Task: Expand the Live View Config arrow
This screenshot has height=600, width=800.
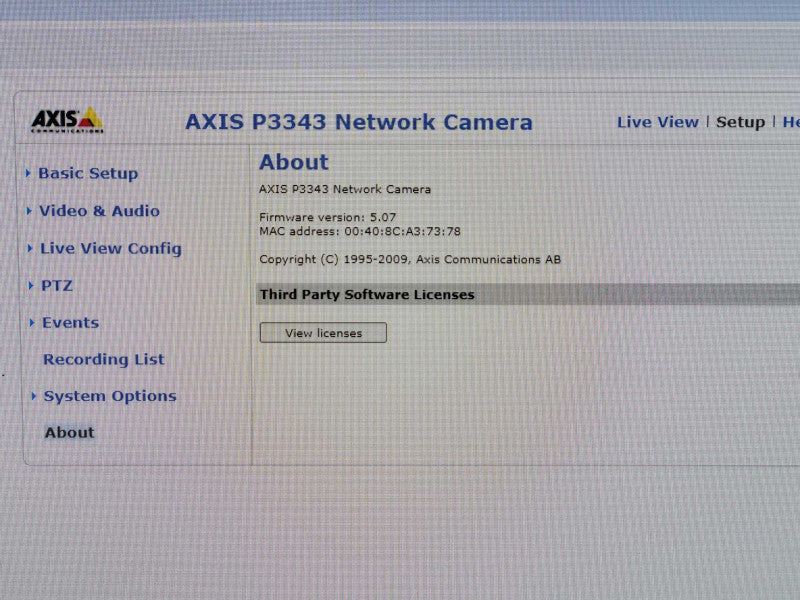Action: (x=30, y=248)
